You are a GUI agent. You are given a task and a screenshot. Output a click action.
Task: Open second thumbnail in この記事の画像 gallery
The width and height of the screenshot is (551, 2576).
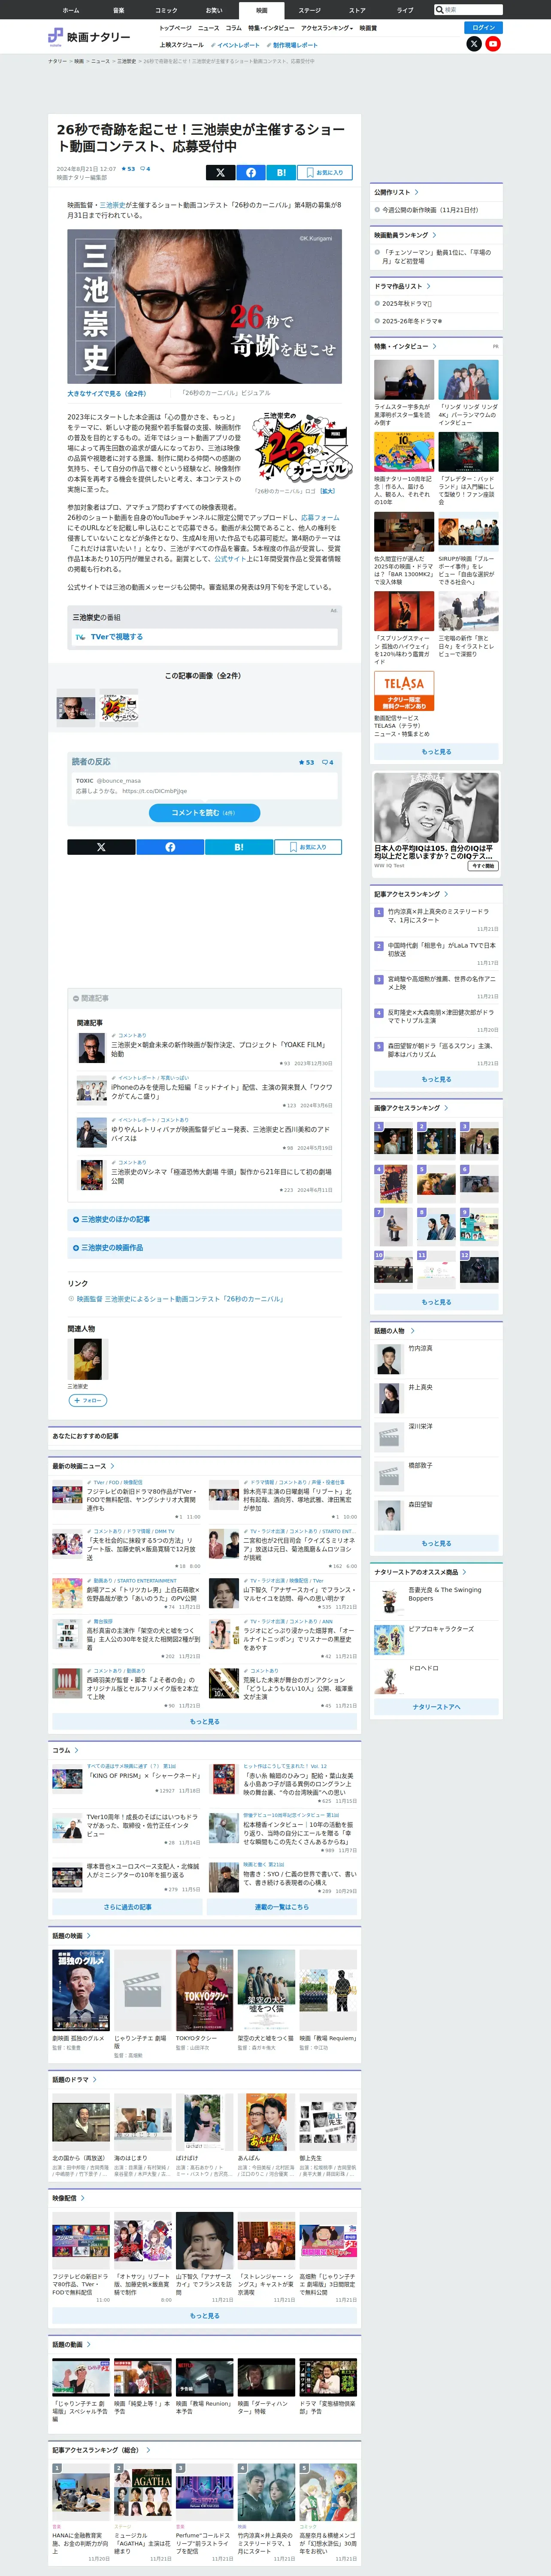[118, 707]
